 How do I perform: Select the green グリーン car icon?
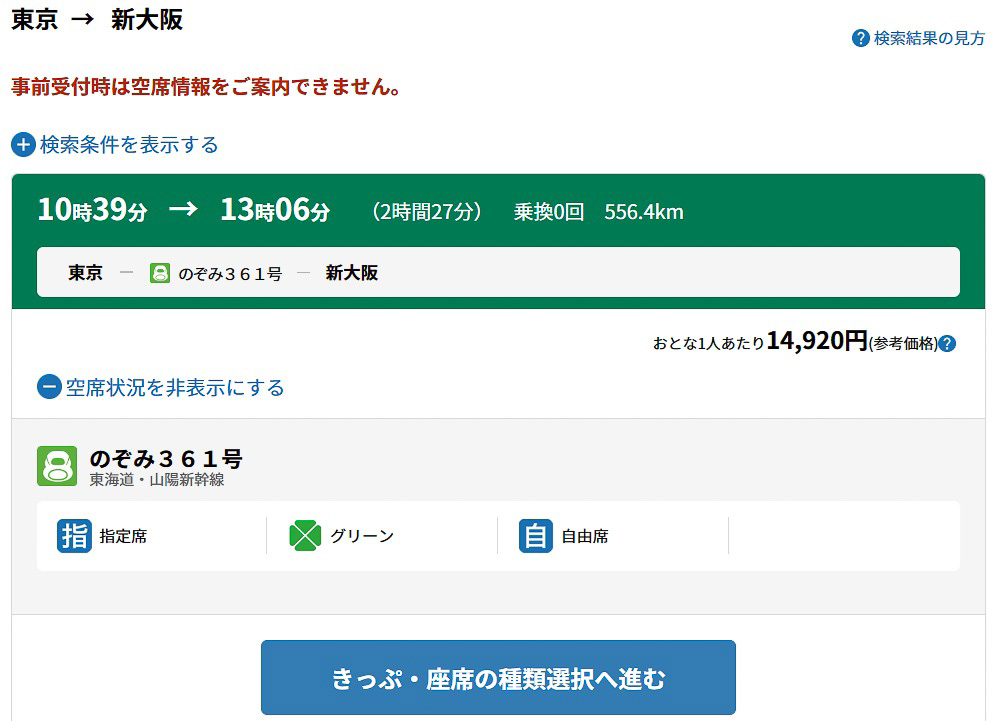(306, 536)
